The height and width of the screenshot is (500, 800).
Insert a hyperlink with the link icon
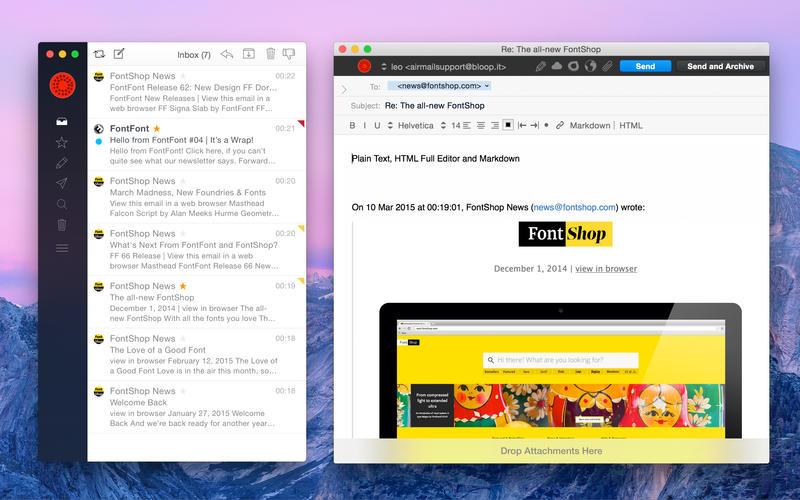click(560, 125)
